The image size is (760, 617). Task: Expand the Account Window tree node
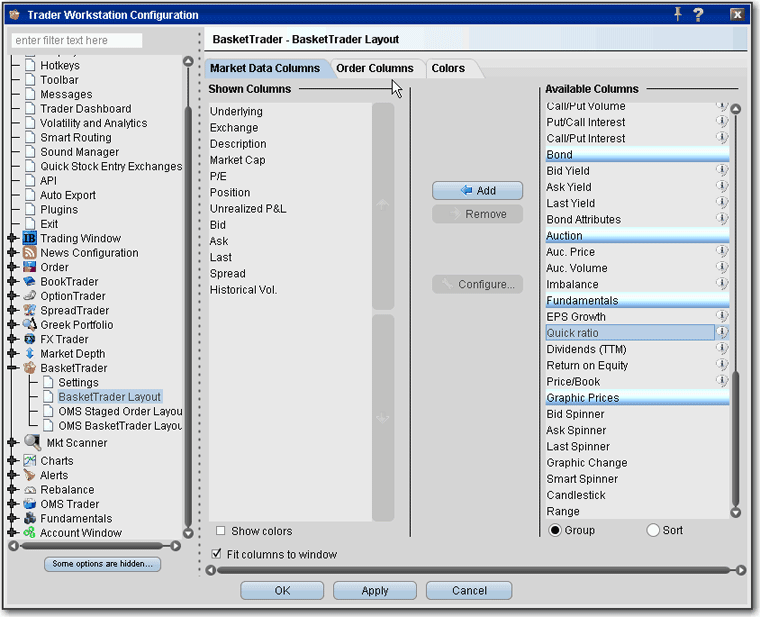(x=13, y=533)
